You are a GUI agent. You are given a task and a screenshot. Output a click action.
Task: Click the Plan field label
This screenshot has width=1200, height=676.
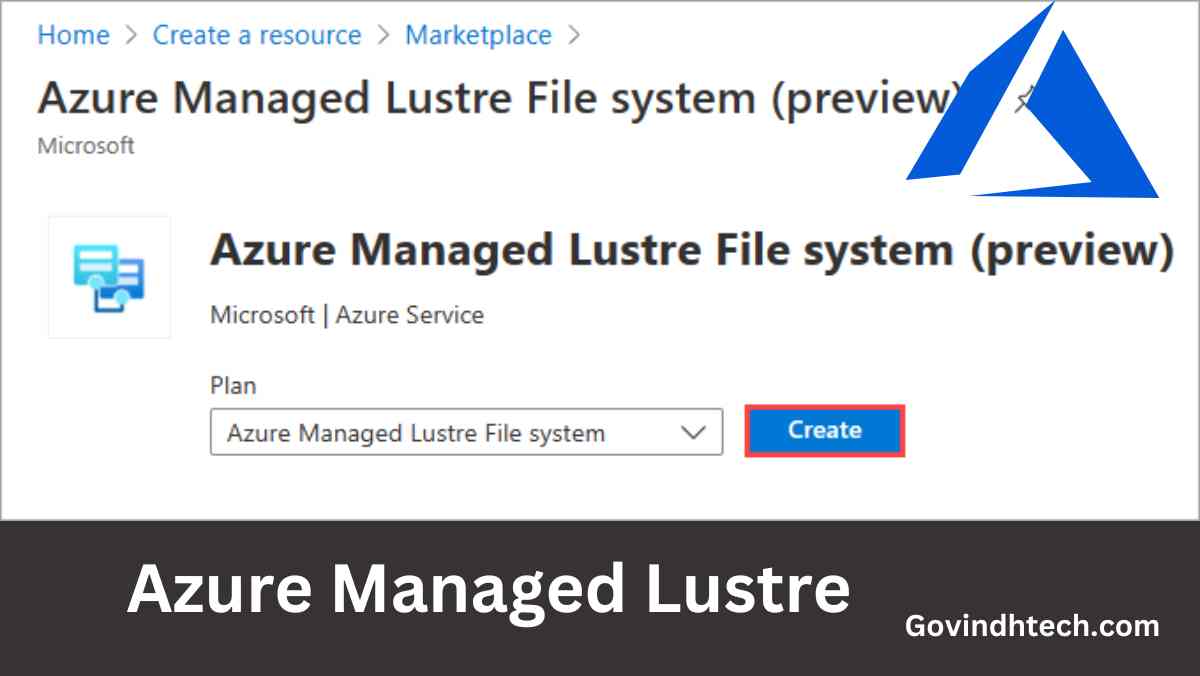click(233, 385)
